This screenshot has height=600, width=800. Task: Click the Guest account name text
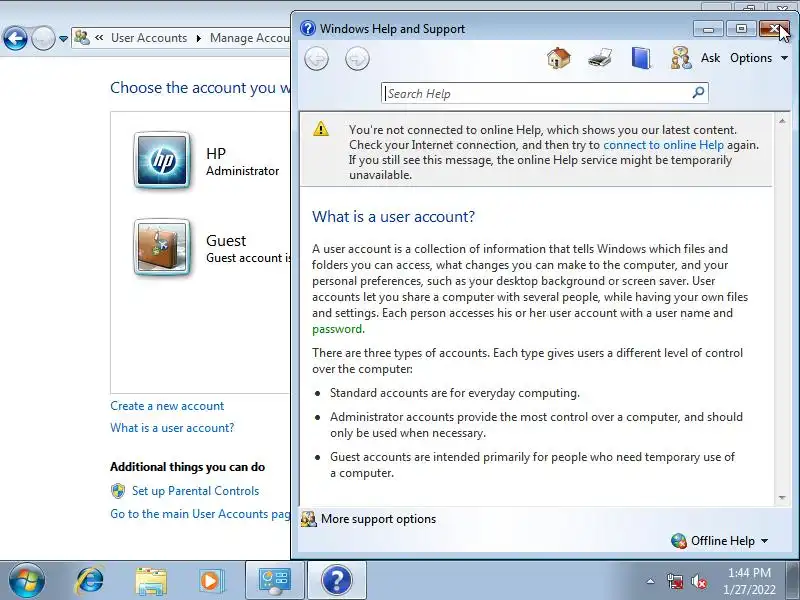point(226,240)
